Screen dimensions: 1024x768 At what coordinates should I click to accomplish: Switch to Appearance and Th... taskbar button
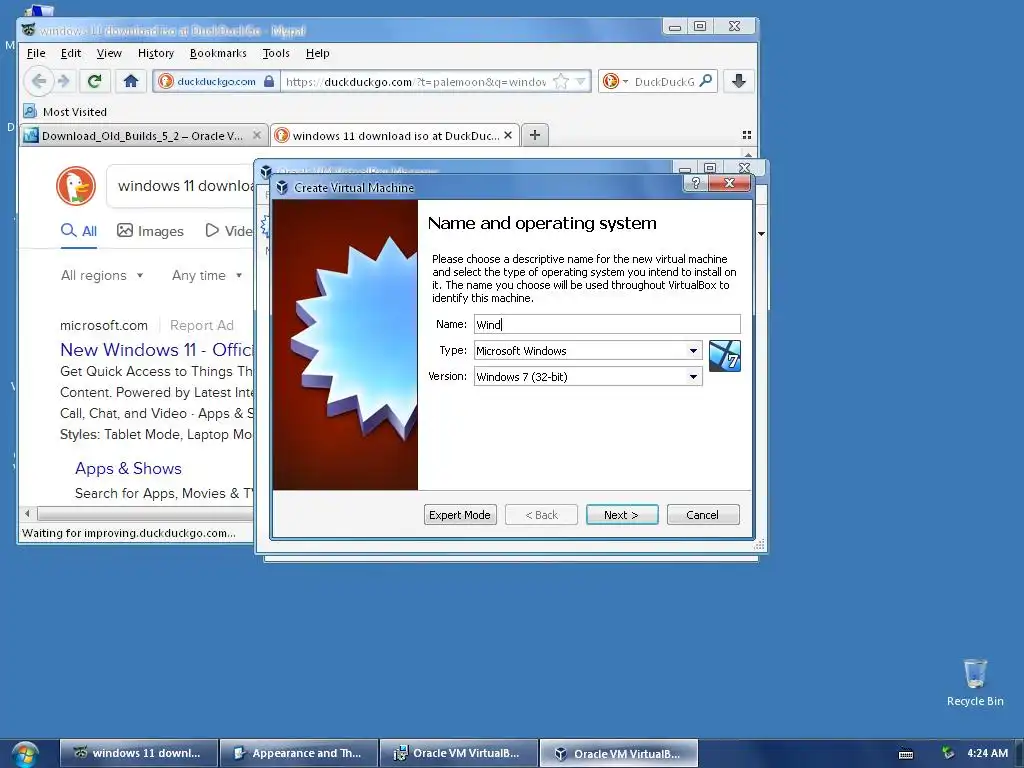pos(299,753)
